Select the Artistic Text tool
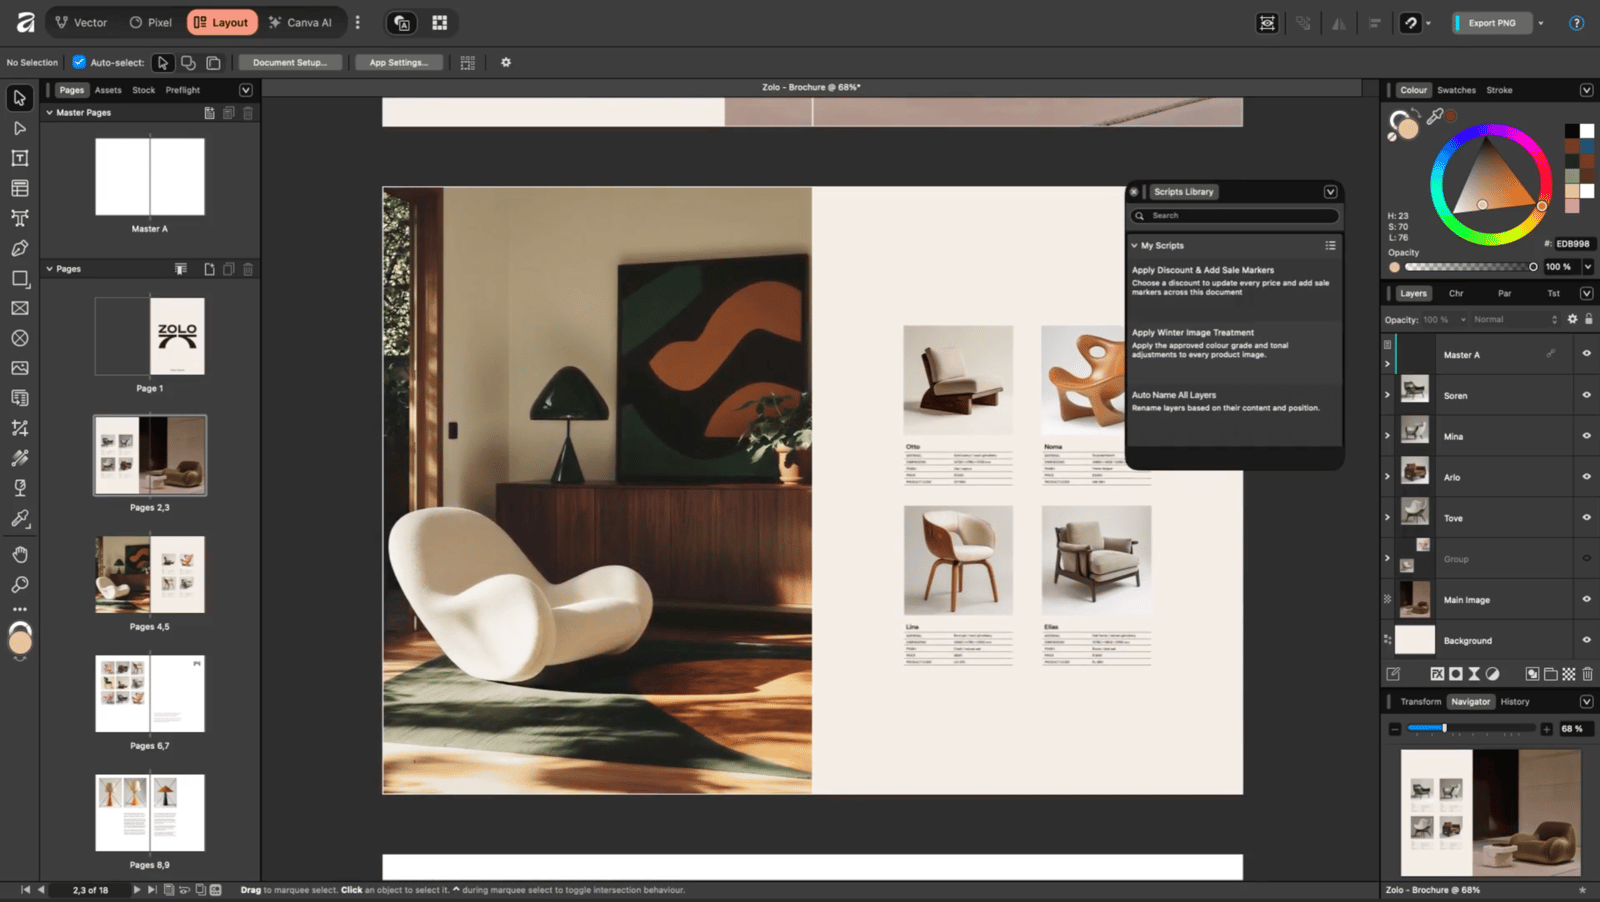 (19, 218)
